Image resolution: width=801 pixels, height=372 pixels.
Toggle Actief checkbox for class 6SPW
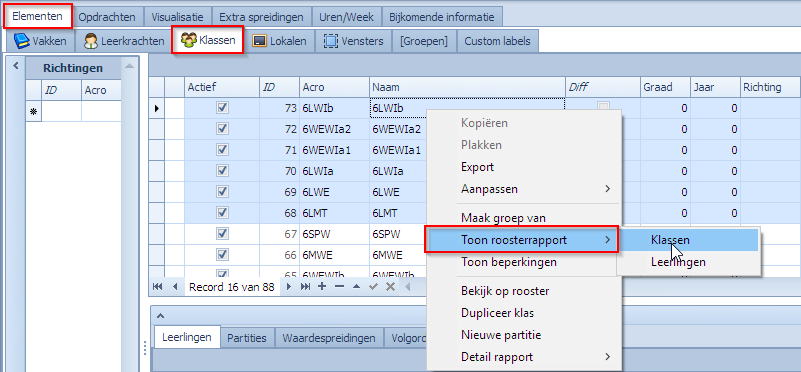click(222, 234)
